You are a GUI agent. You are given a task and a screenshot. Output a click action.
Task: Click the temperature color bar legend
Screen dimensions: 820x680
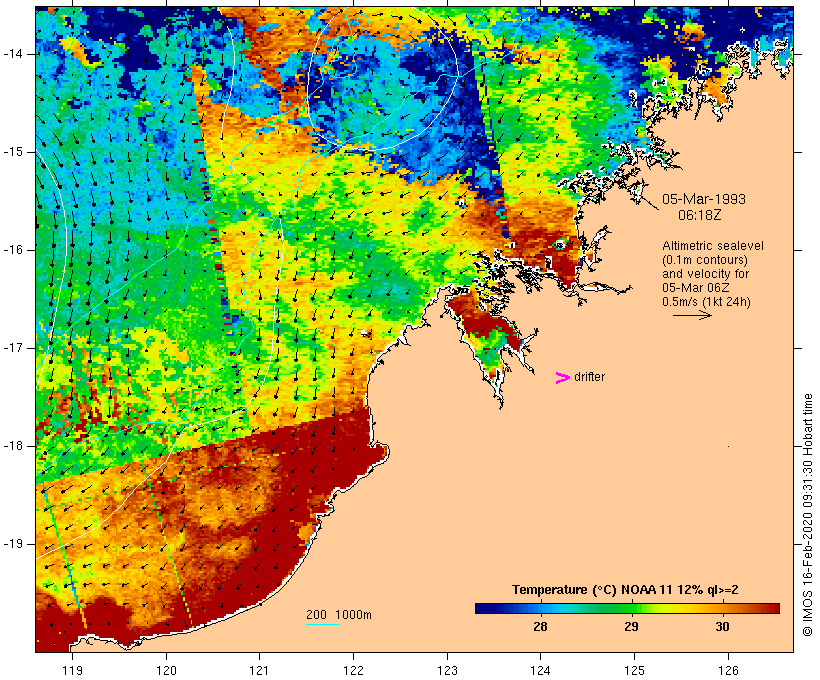pyautogui.click(x=628, y=608)
